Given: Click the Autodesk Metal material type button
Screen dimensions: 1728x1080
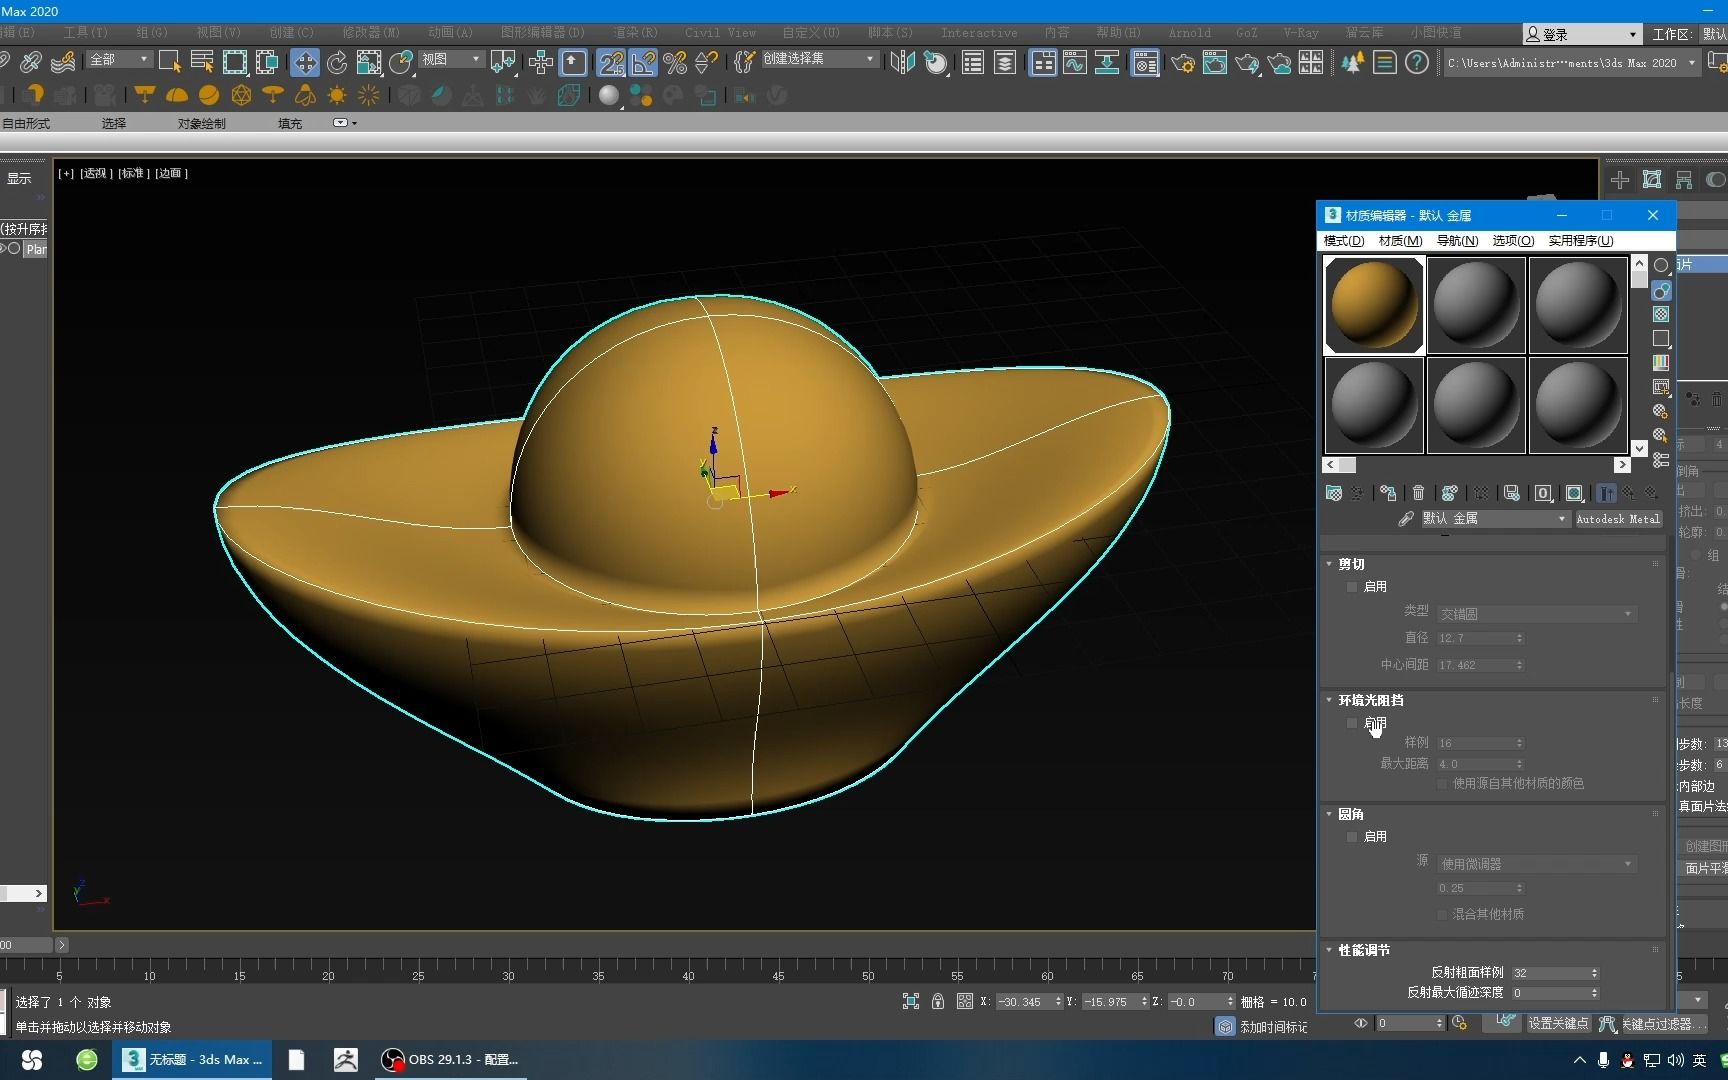Looking at the screenshot, I should click(1618, 519).
